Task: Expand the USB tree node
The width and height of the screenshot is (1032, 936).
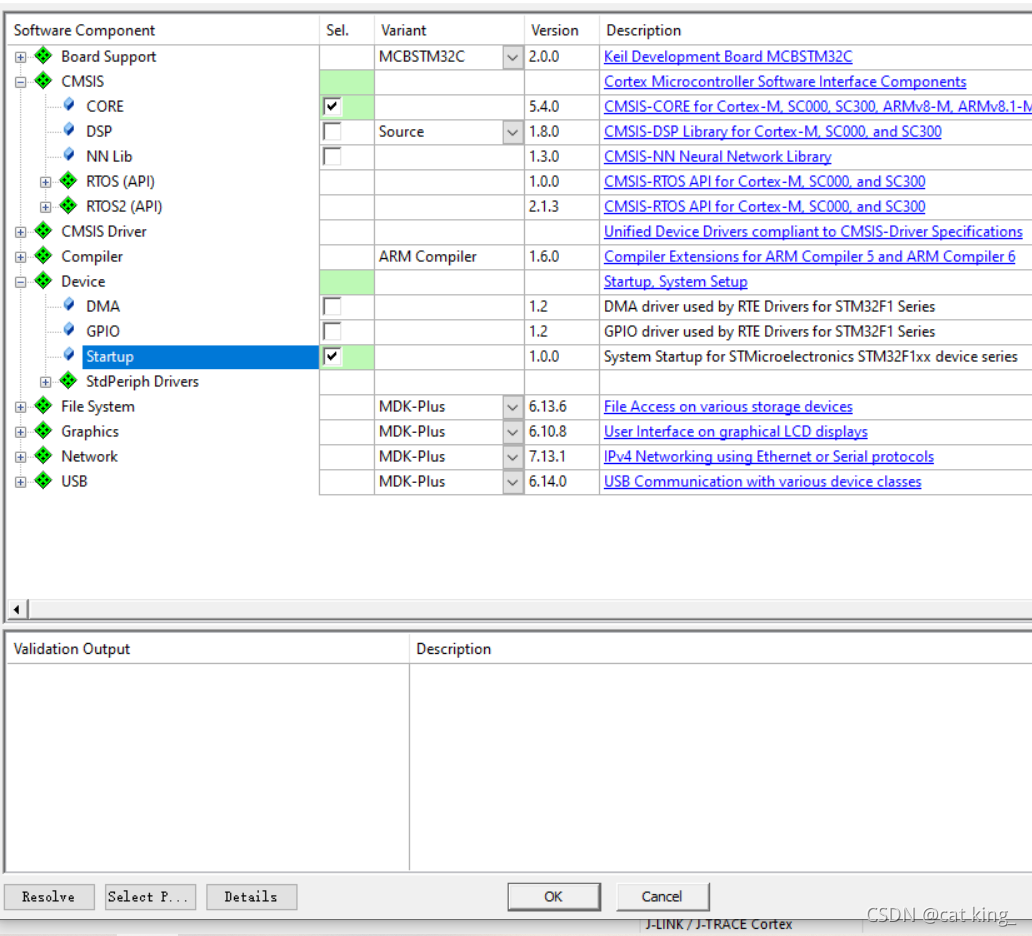Action: coord(20,482)
